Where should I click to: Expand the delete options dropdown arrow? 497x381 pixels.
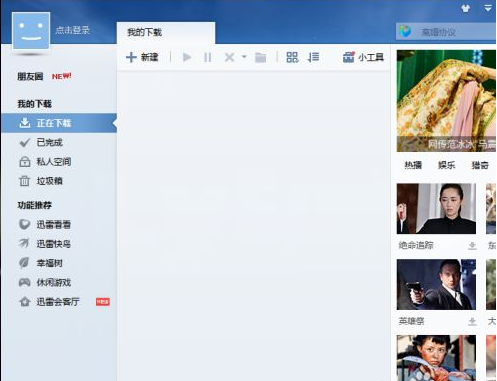pos(244,57)
